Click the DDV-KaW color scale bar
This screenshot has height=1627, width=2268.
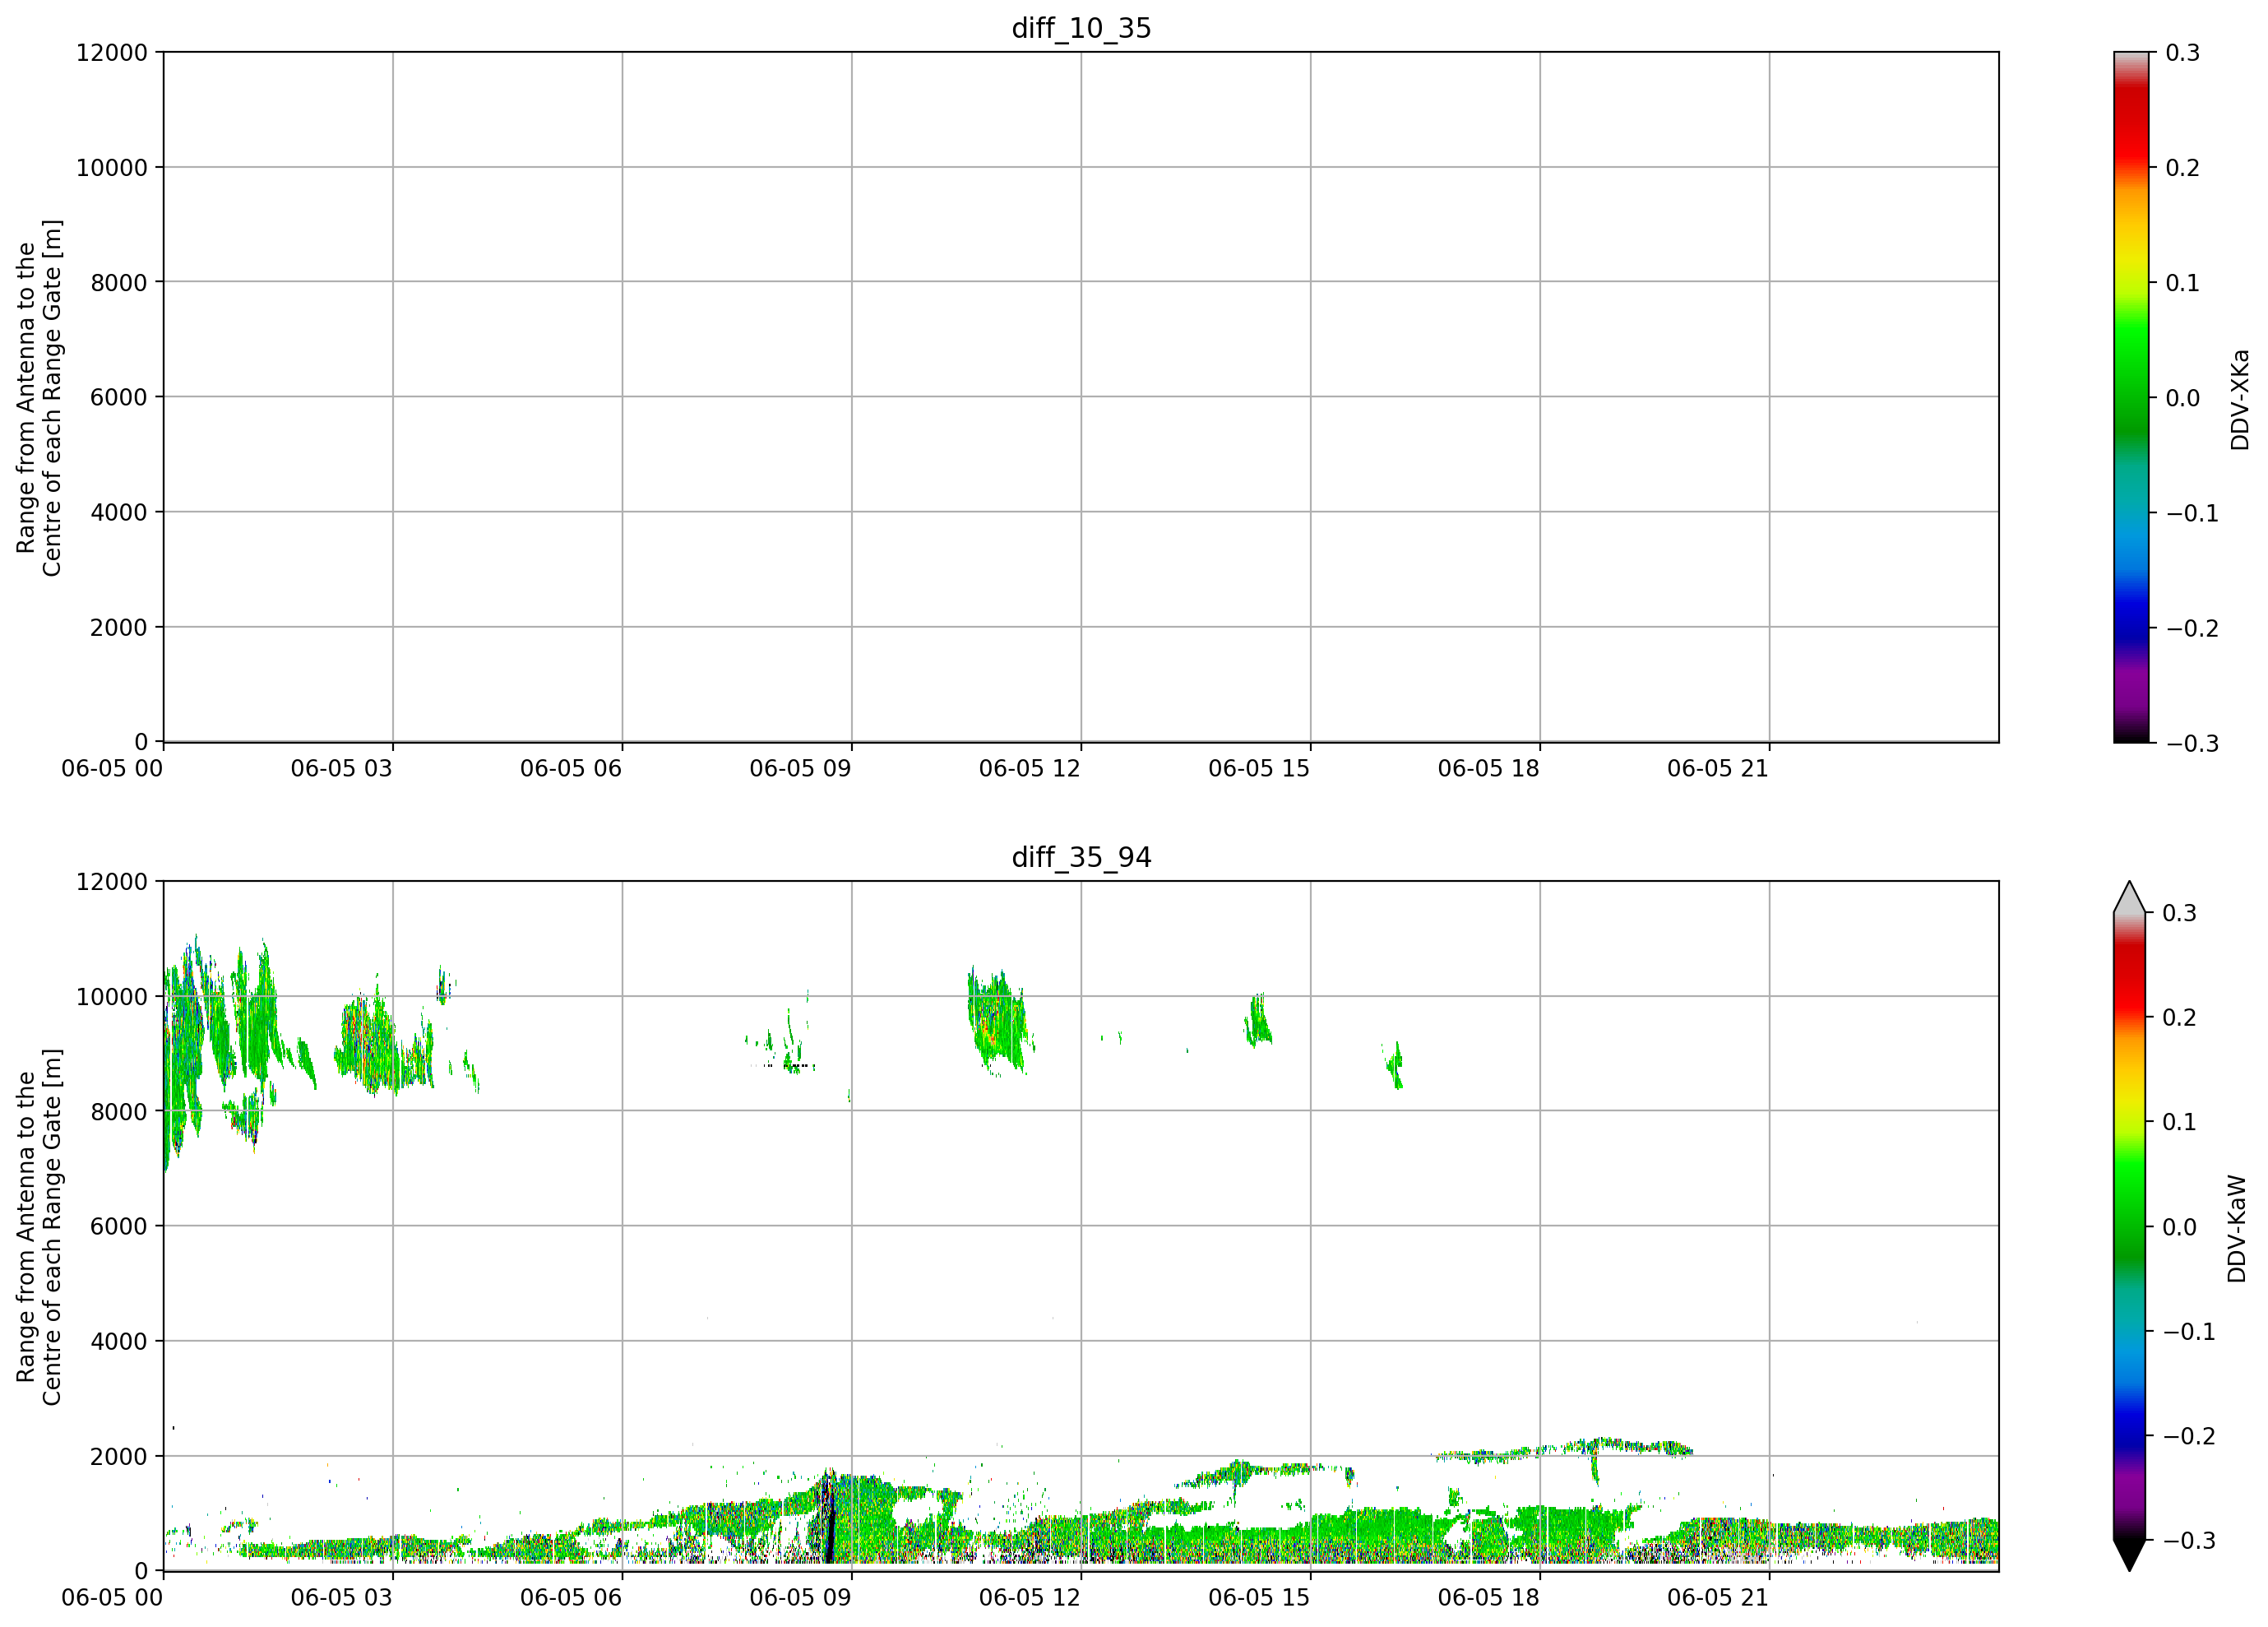pos(2130,1226)
